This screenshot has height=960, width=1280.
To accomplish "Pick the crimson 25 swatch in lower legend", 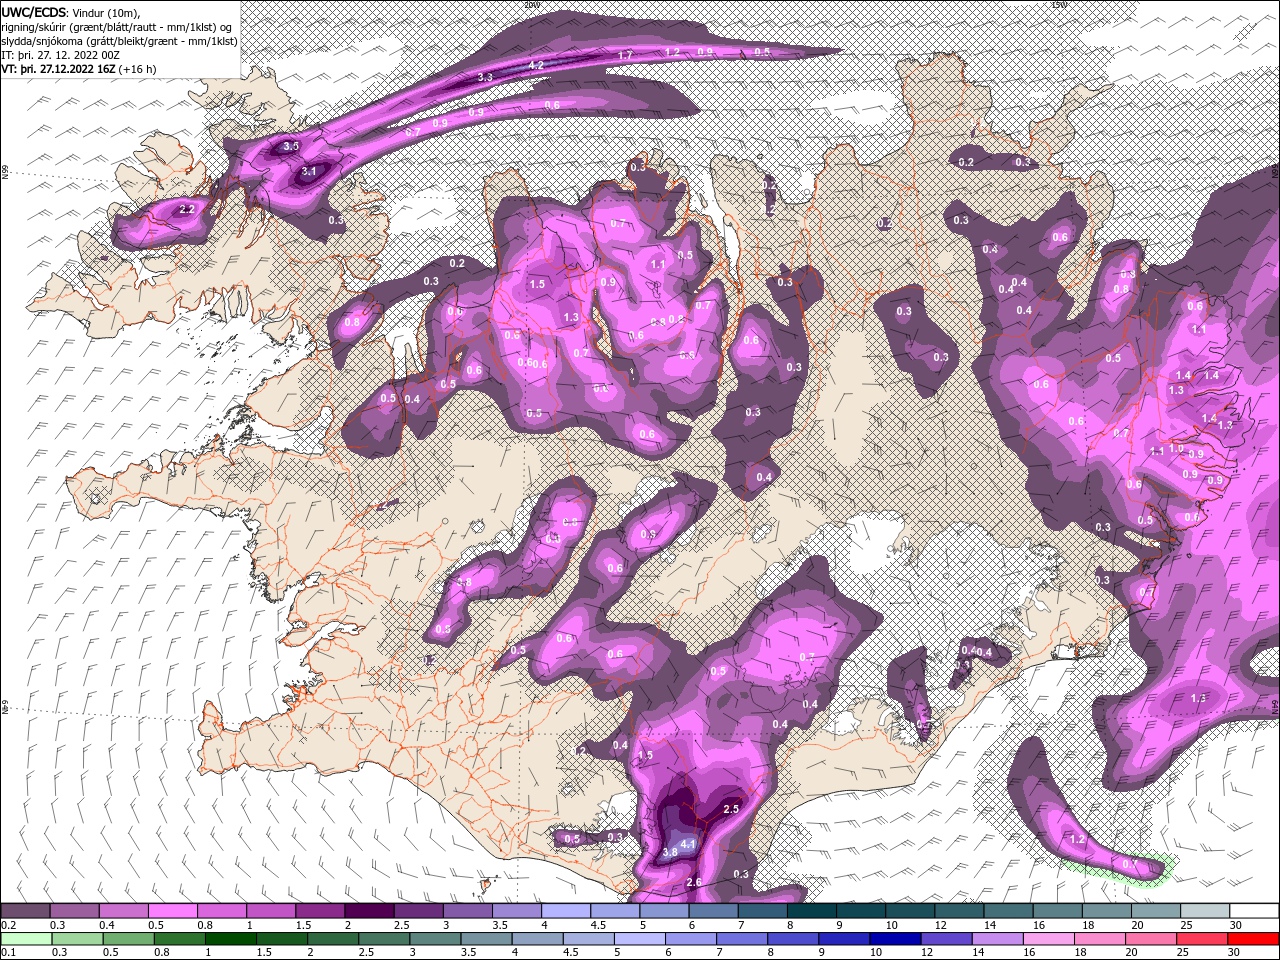I will pyautogui.click(x=1201, y=939).
